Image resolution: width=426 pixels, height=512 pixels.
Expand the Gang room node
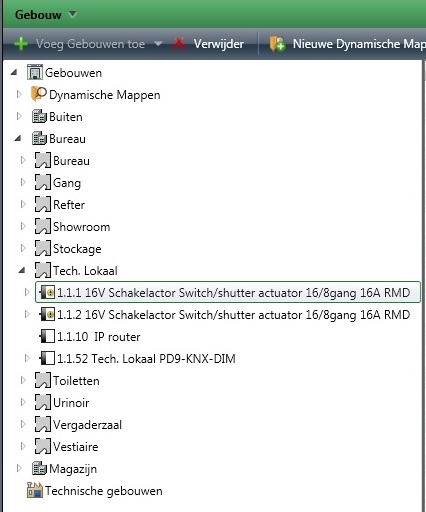tap(23, 182)
